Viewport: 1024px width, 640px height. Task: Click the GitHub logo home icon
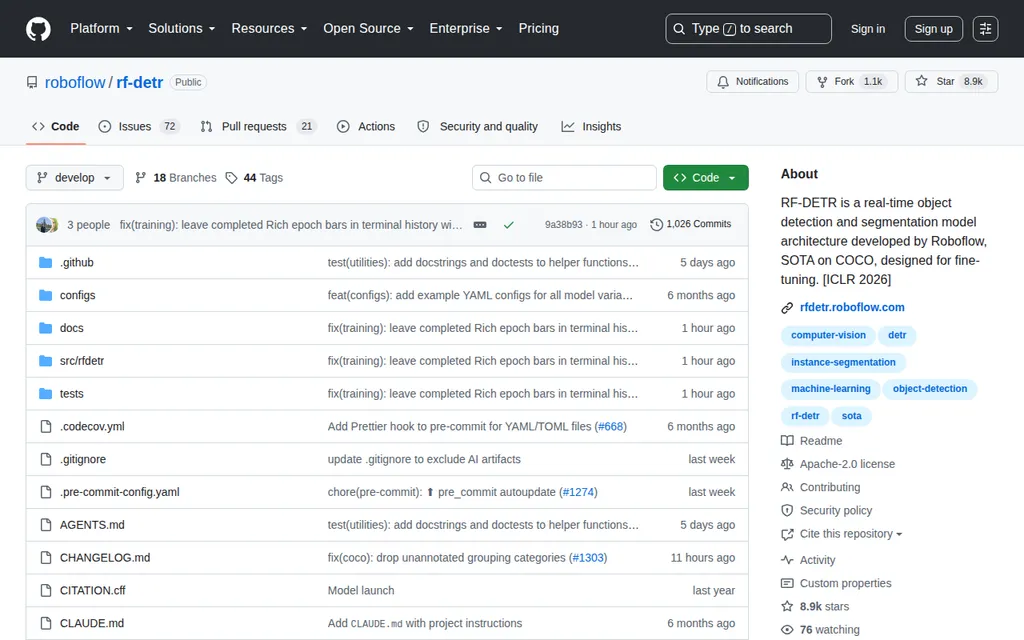point(39,29)
